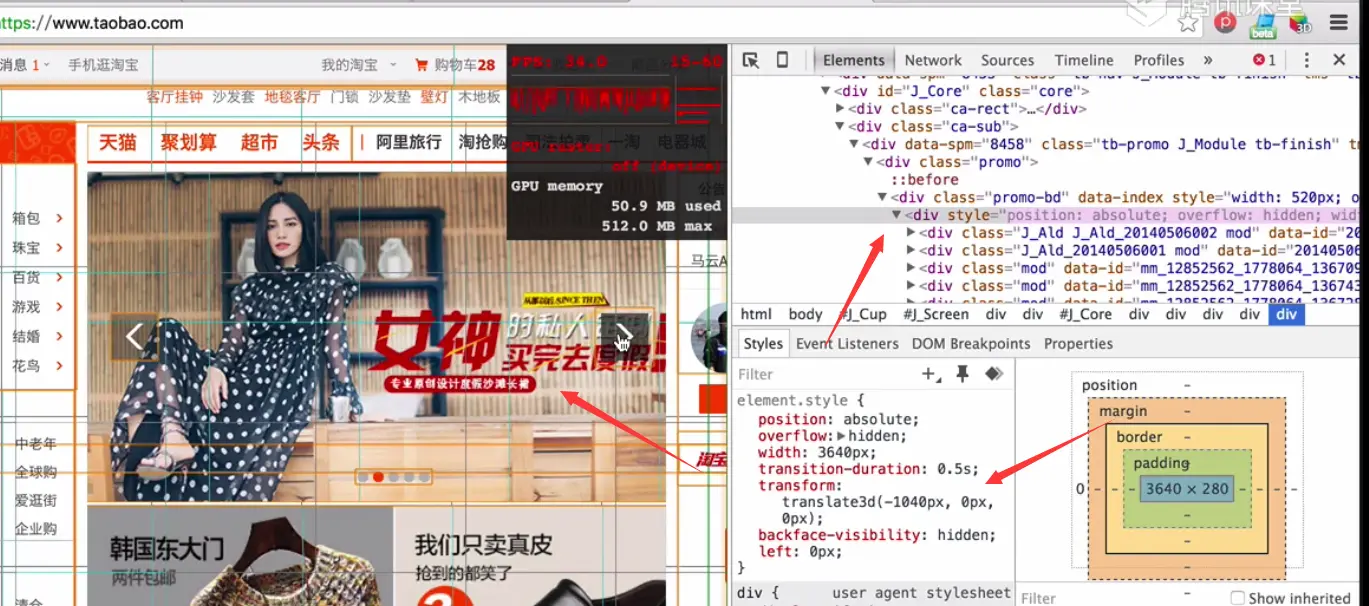Click the 3640 × 280 content box
This screenshot has height=606, width=1369.
click(1185, 489)
